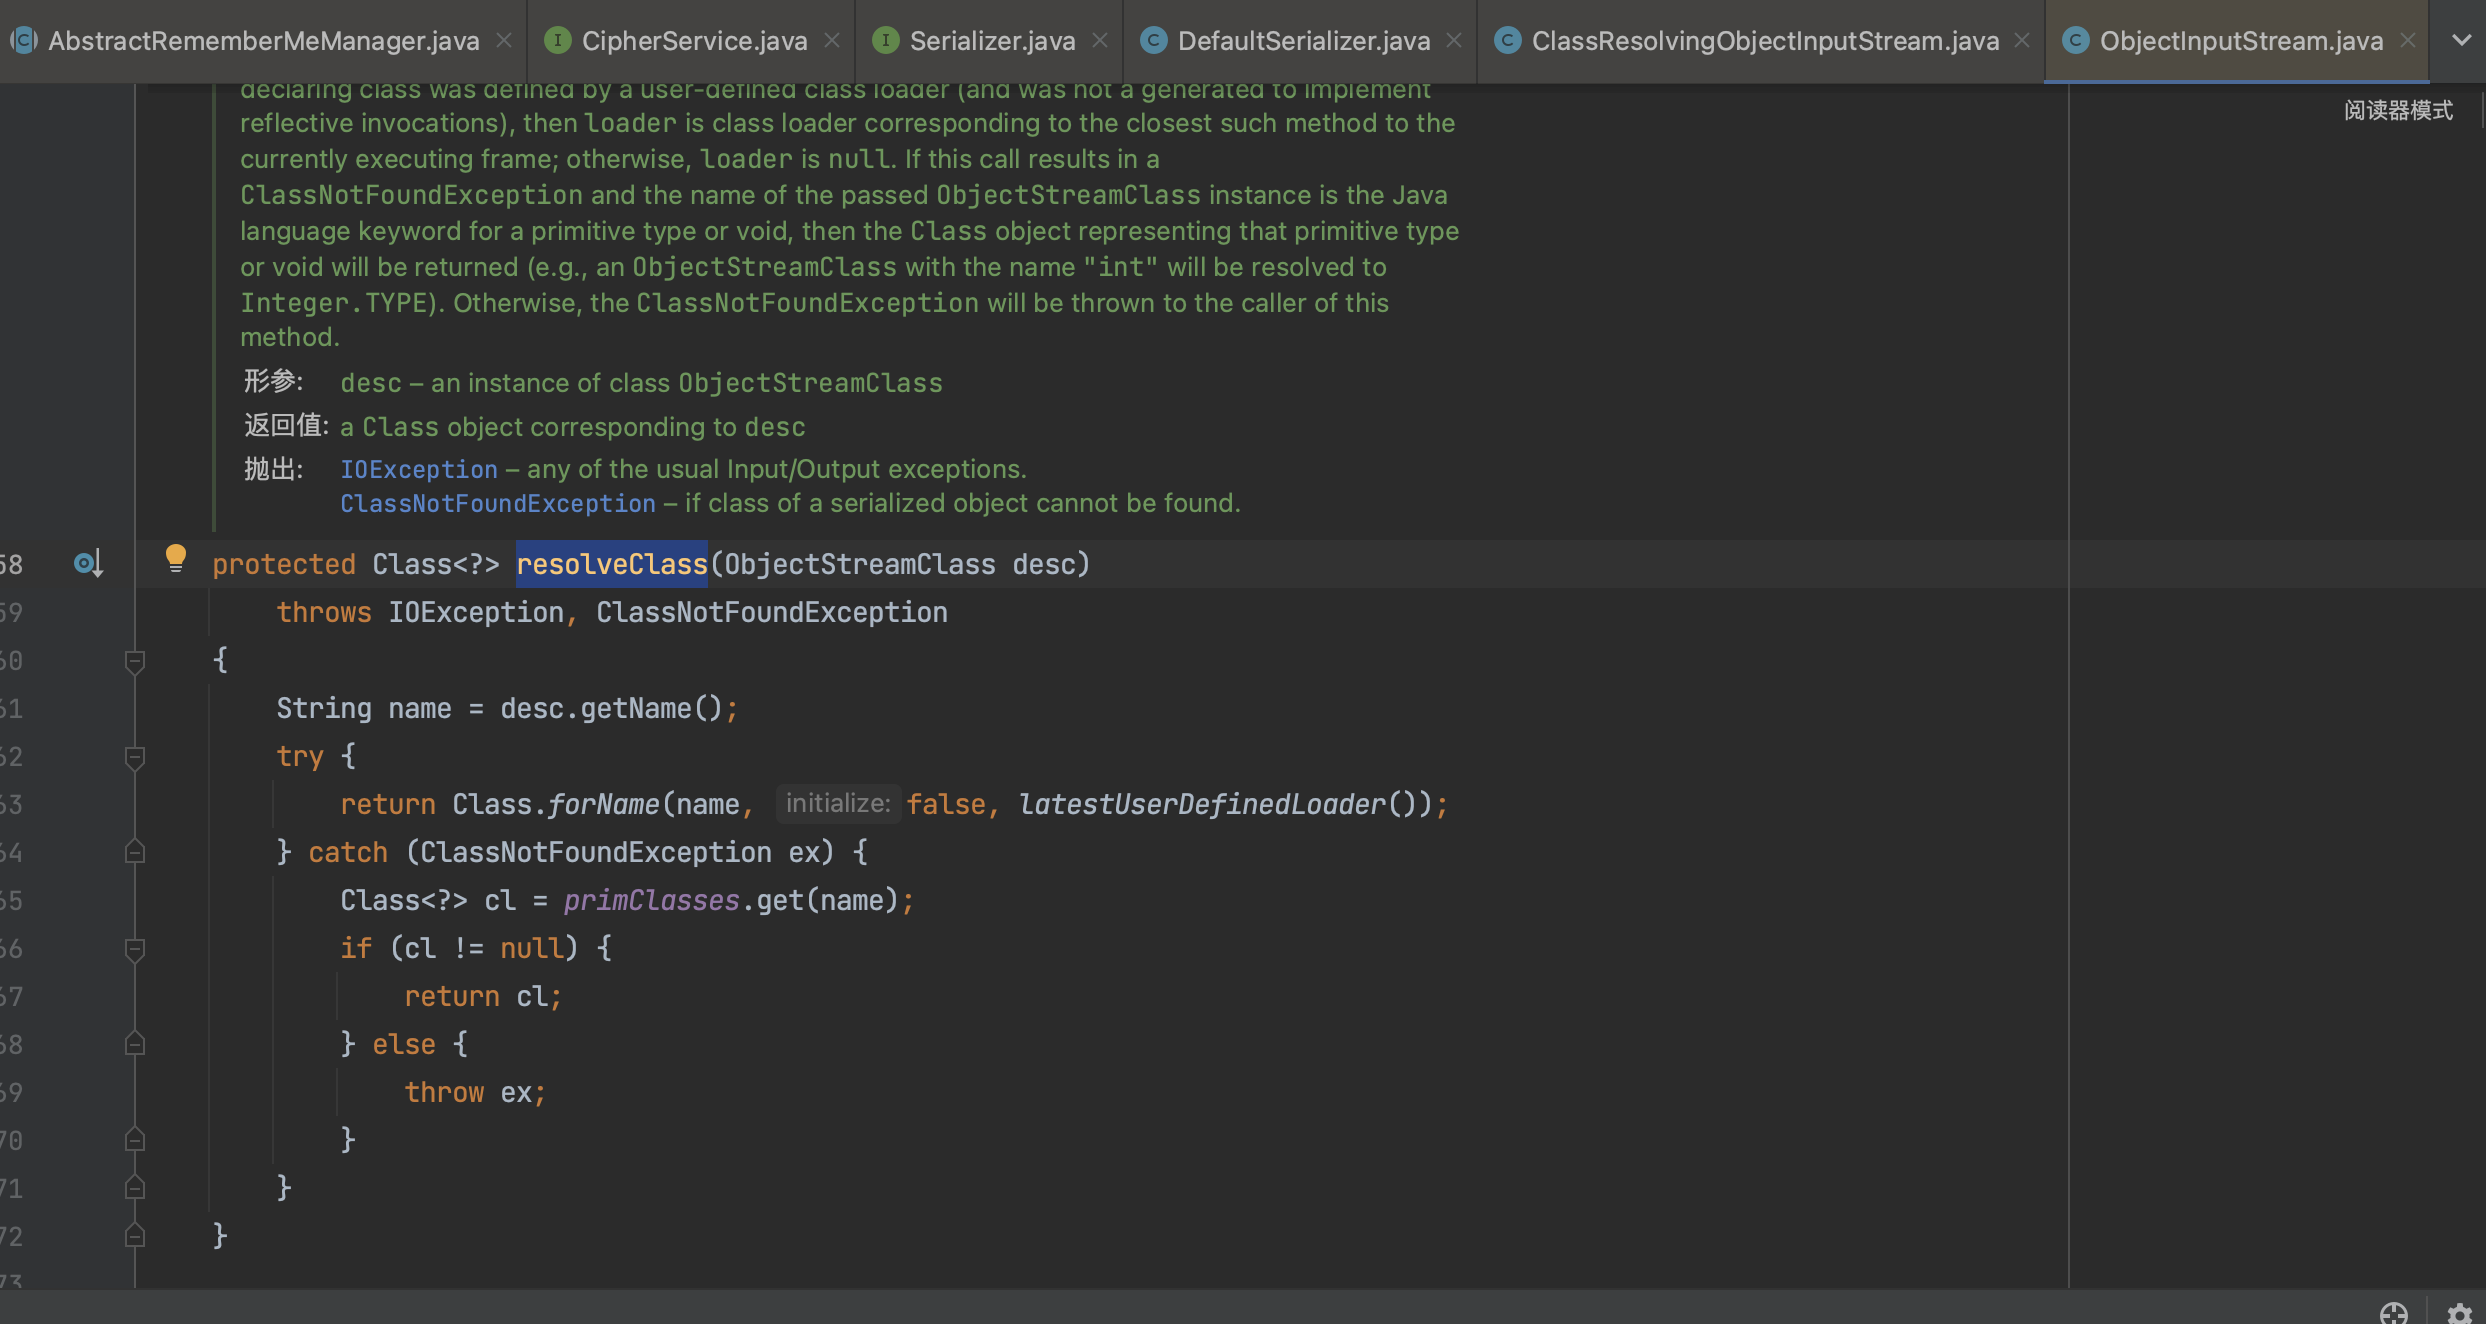Click ObjectStreamClass parameter type in signature
The image size is (2486, 1324).
tap(860, 564)
